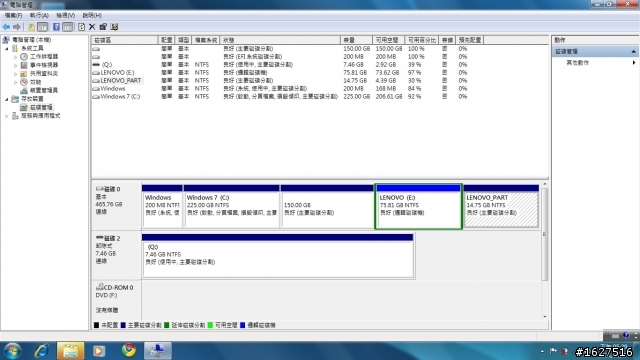Select 共用資料夾 in the tree
Screen dimensions: 640x360
pyautogui.click(x=44, y=73)
